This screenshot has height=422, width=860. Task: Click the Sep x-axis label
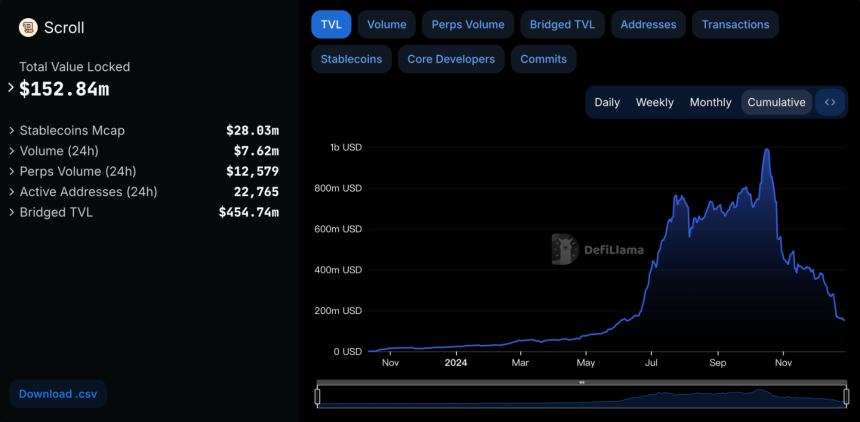[x=718, y=363]
